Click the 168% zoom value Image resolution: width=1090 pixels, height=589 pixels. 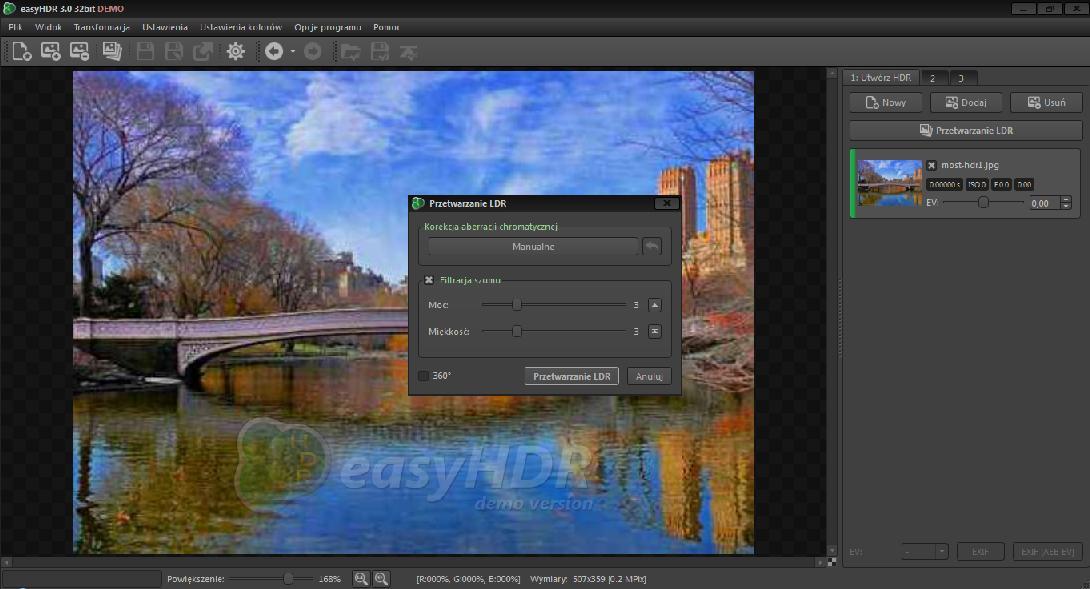pyautogui.click(x=330, y=579)
